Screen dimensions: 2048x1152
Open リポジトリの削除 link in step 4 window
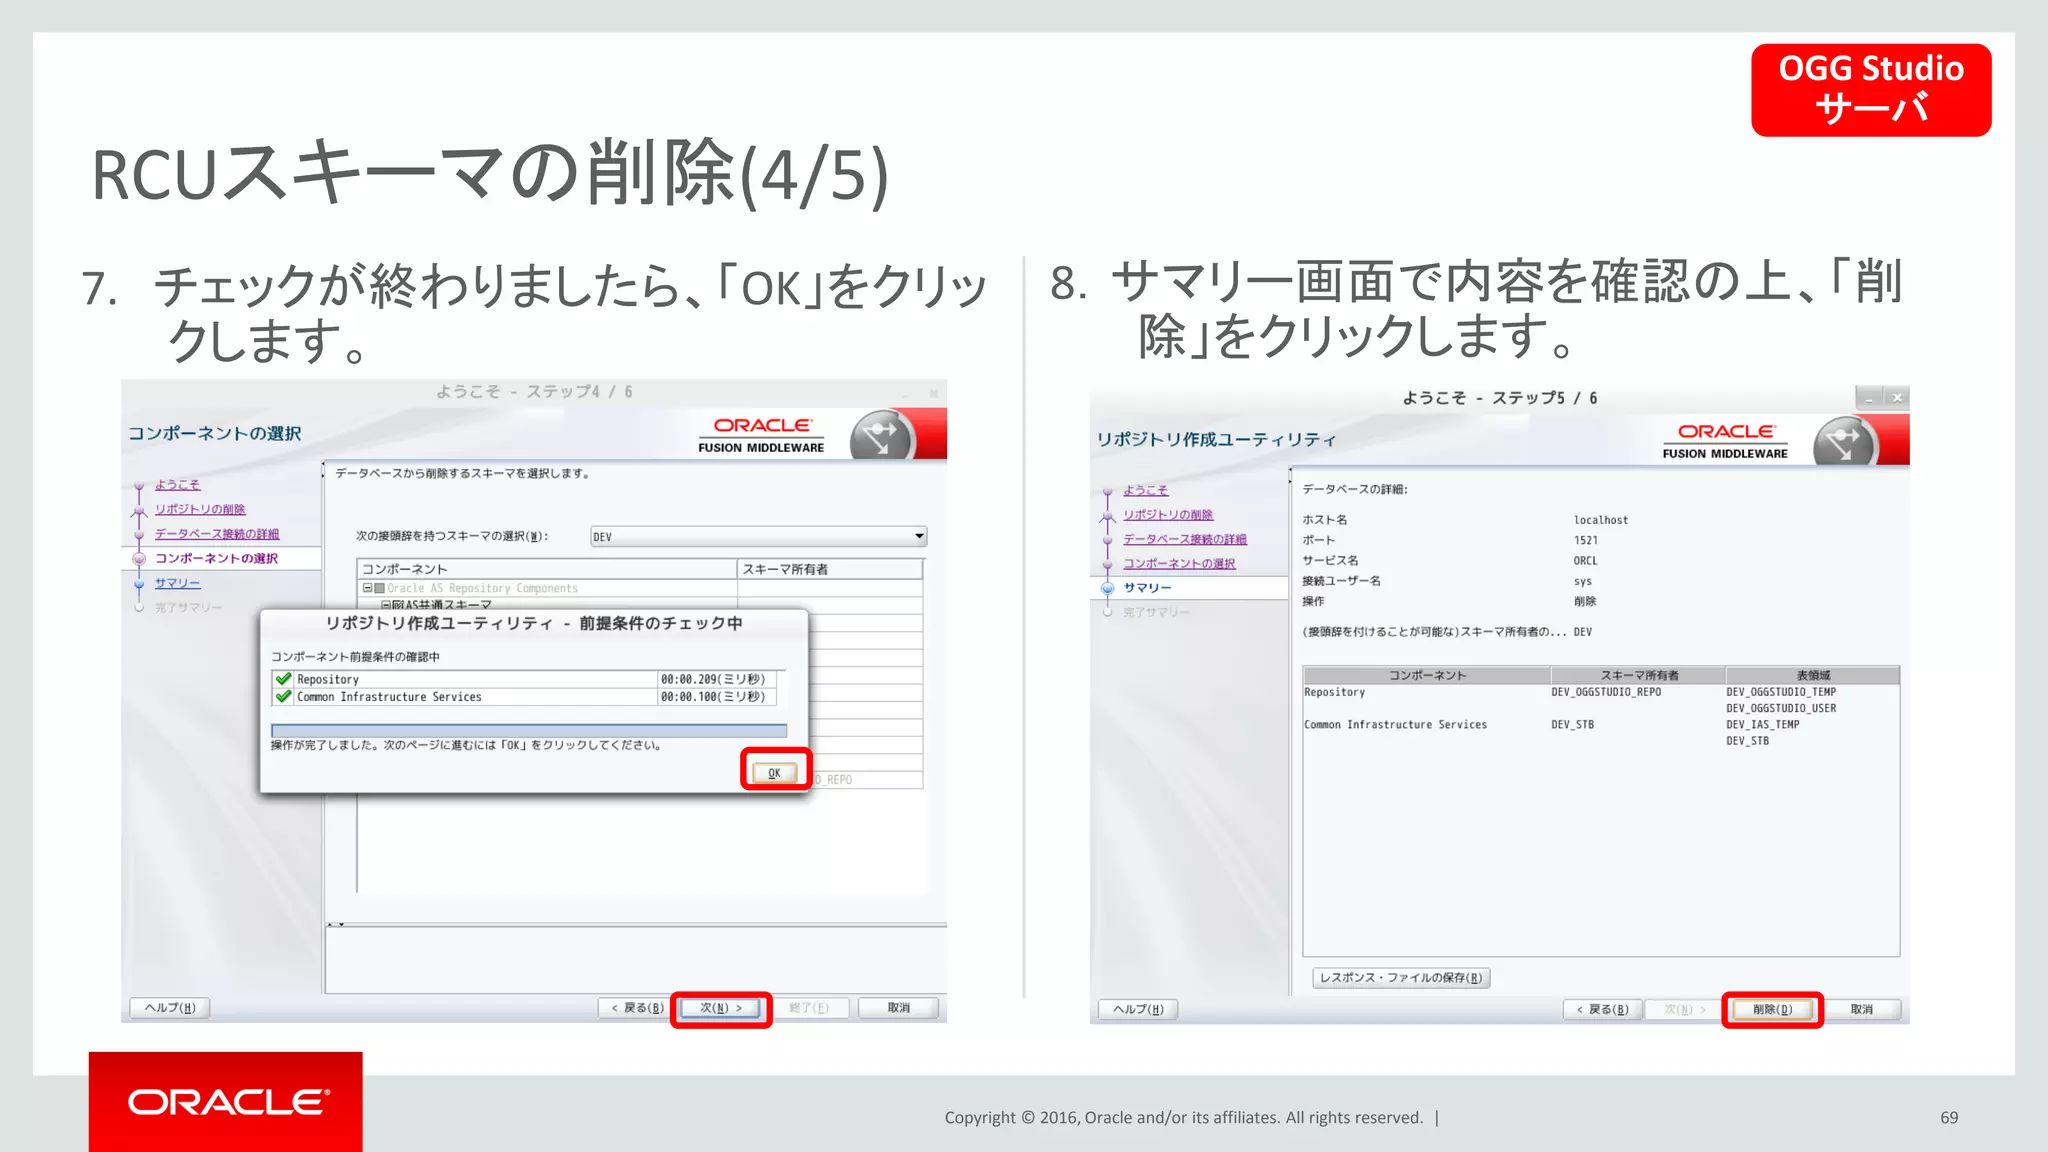click(200, 510)
